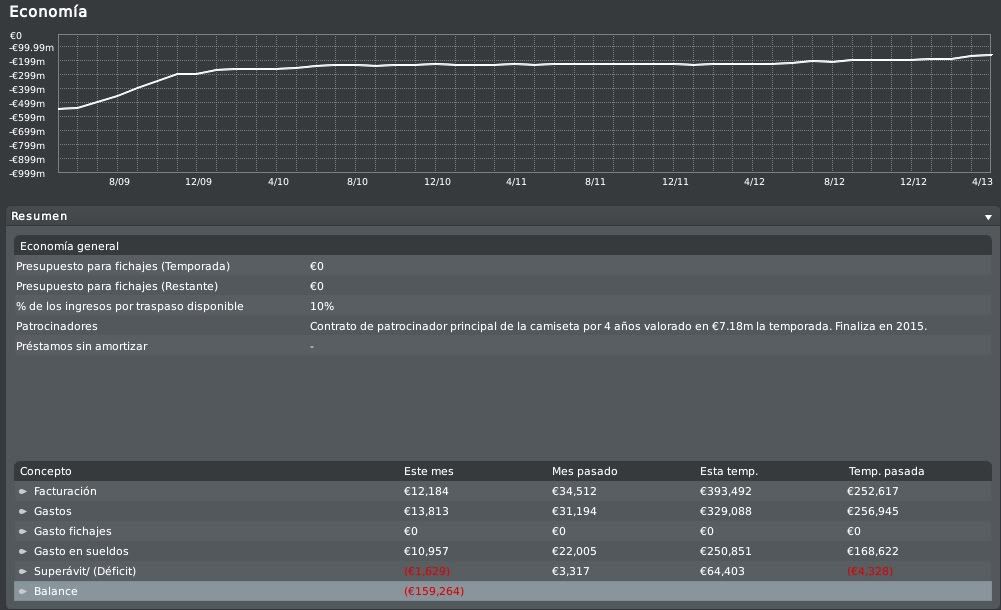Sort by the Temp. pasada column header
The width and height of the screenshot is (1001, 610).
click(x=886, y=471)
